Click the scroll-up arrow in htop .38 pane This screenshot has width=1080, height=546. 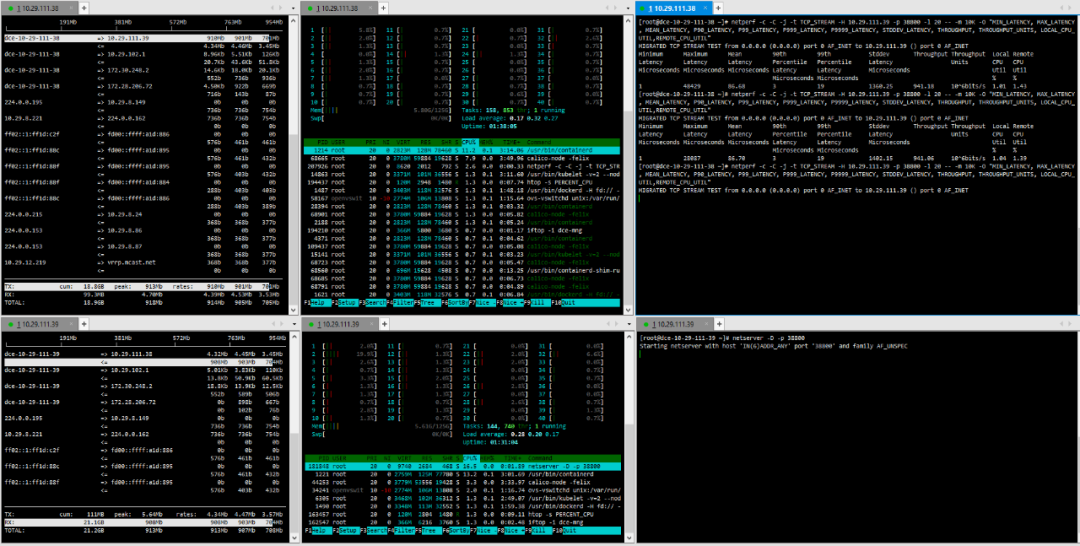tap(627, 20)
